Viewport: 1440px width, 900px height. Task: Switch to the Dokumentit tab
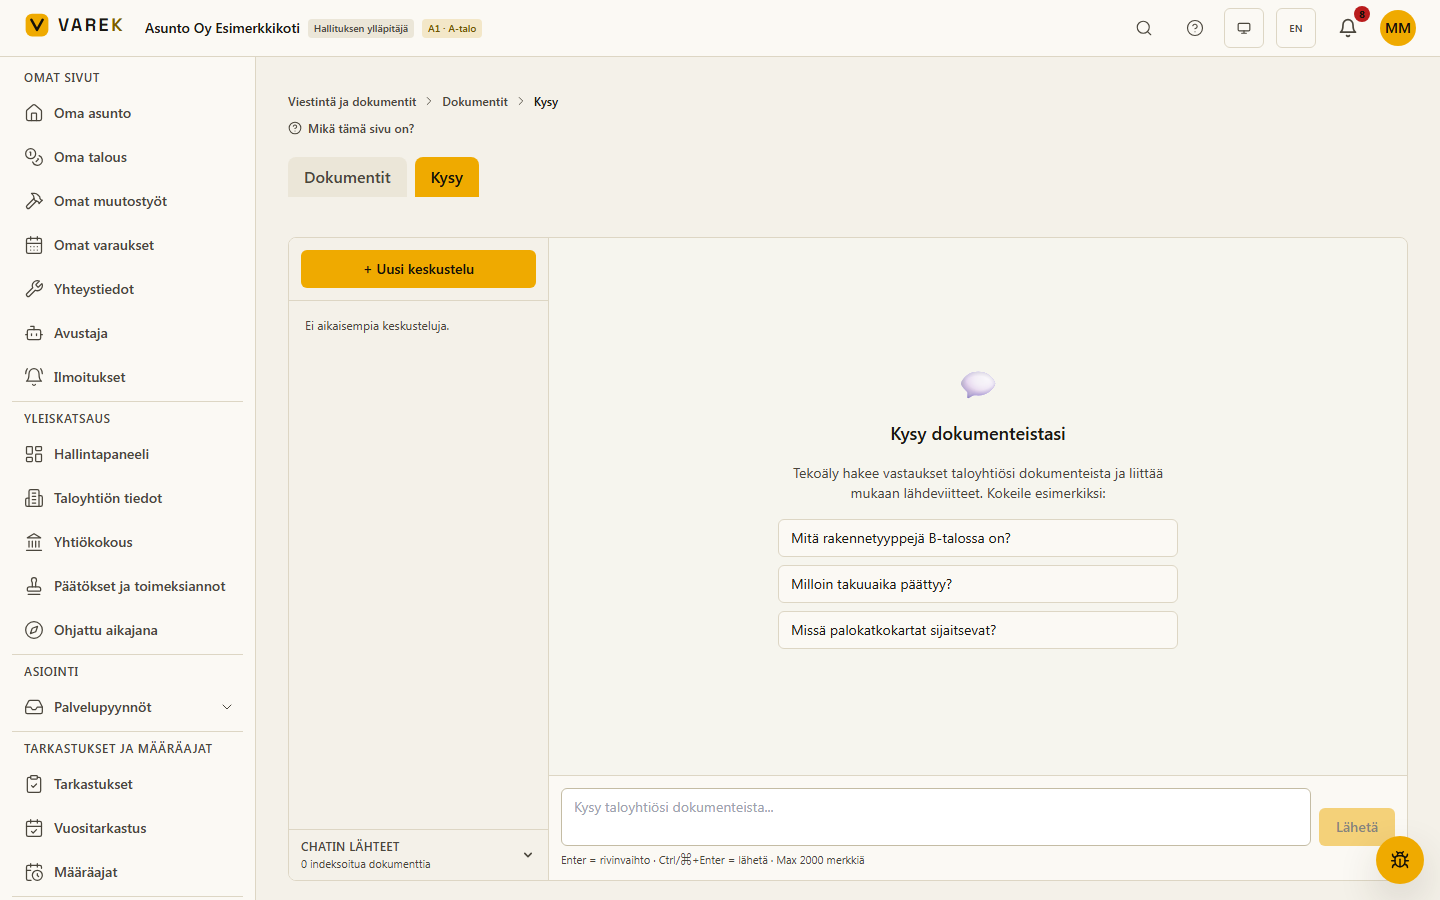(x=347, y=177)
